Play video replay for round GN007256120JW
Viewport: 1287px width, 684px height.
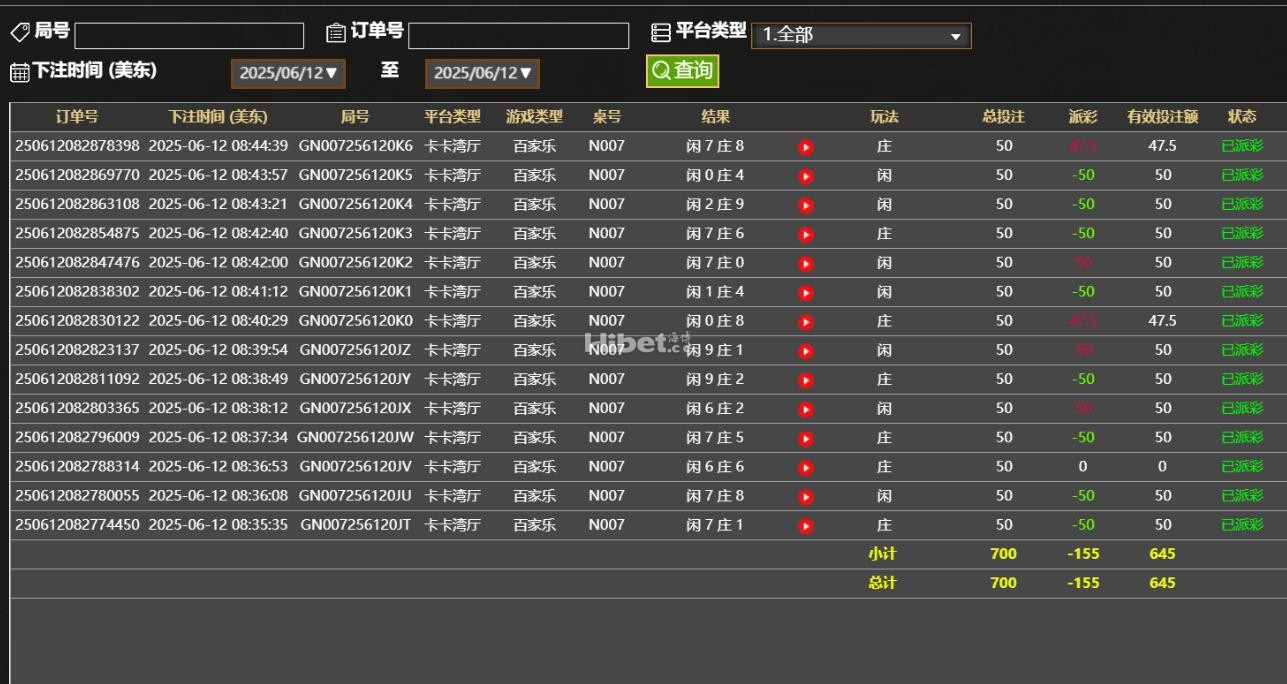point(805,438)
